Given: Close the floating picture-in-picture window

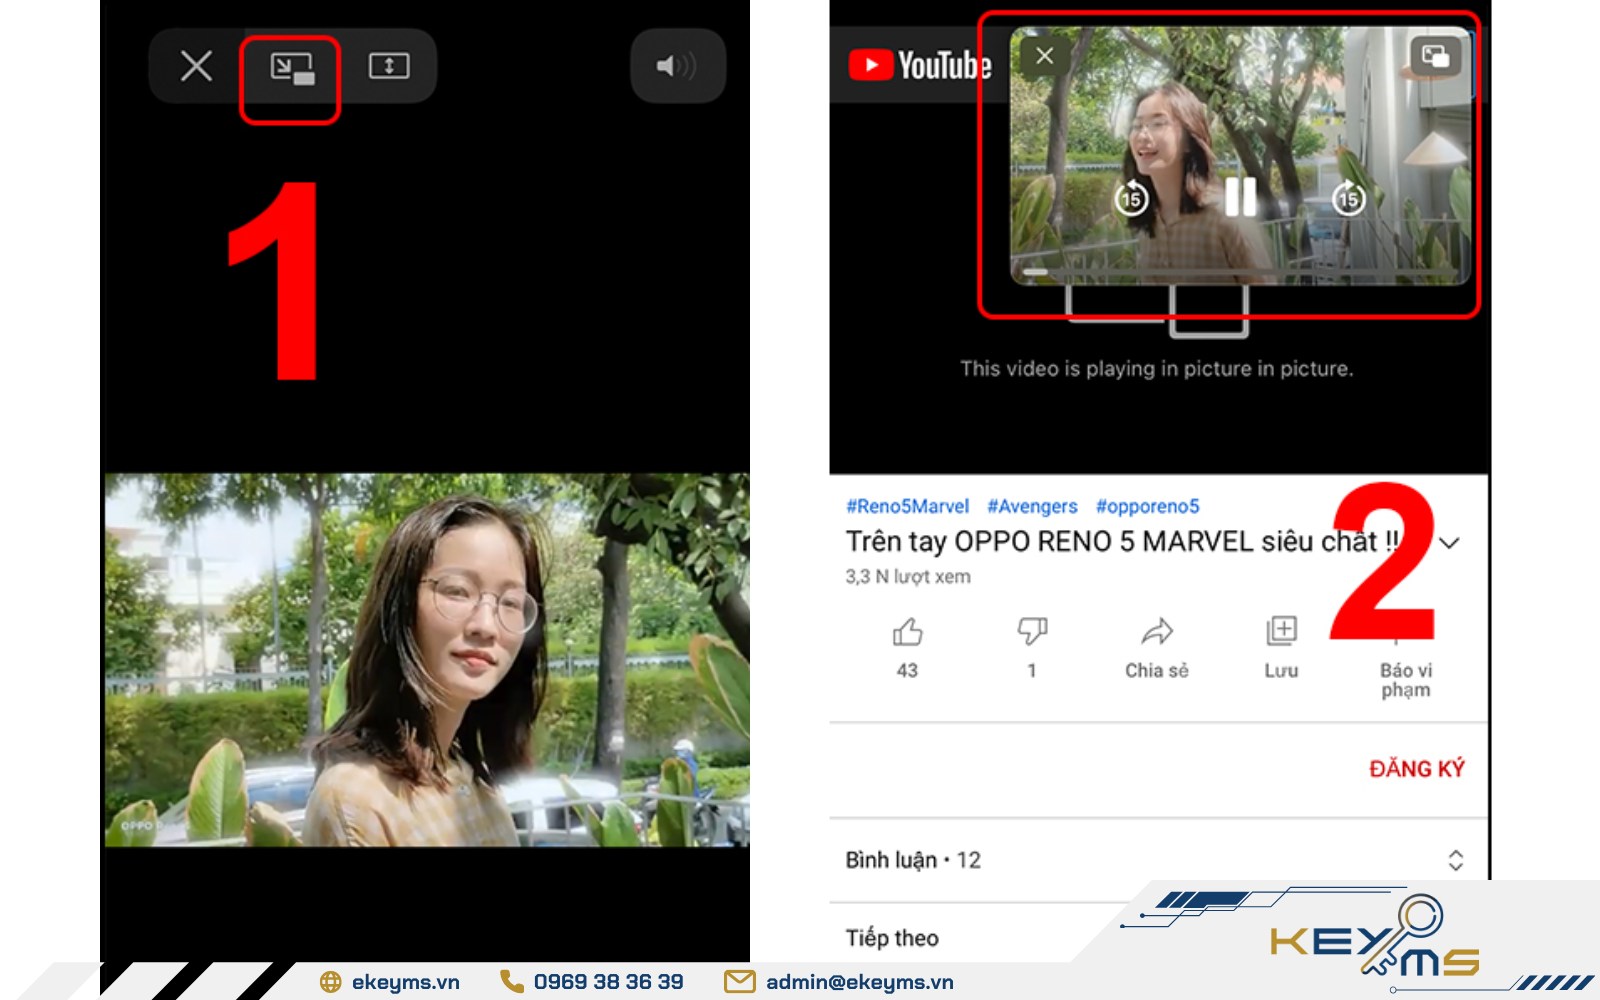Looking at the screenshot, I should (x=1044, y=56).
